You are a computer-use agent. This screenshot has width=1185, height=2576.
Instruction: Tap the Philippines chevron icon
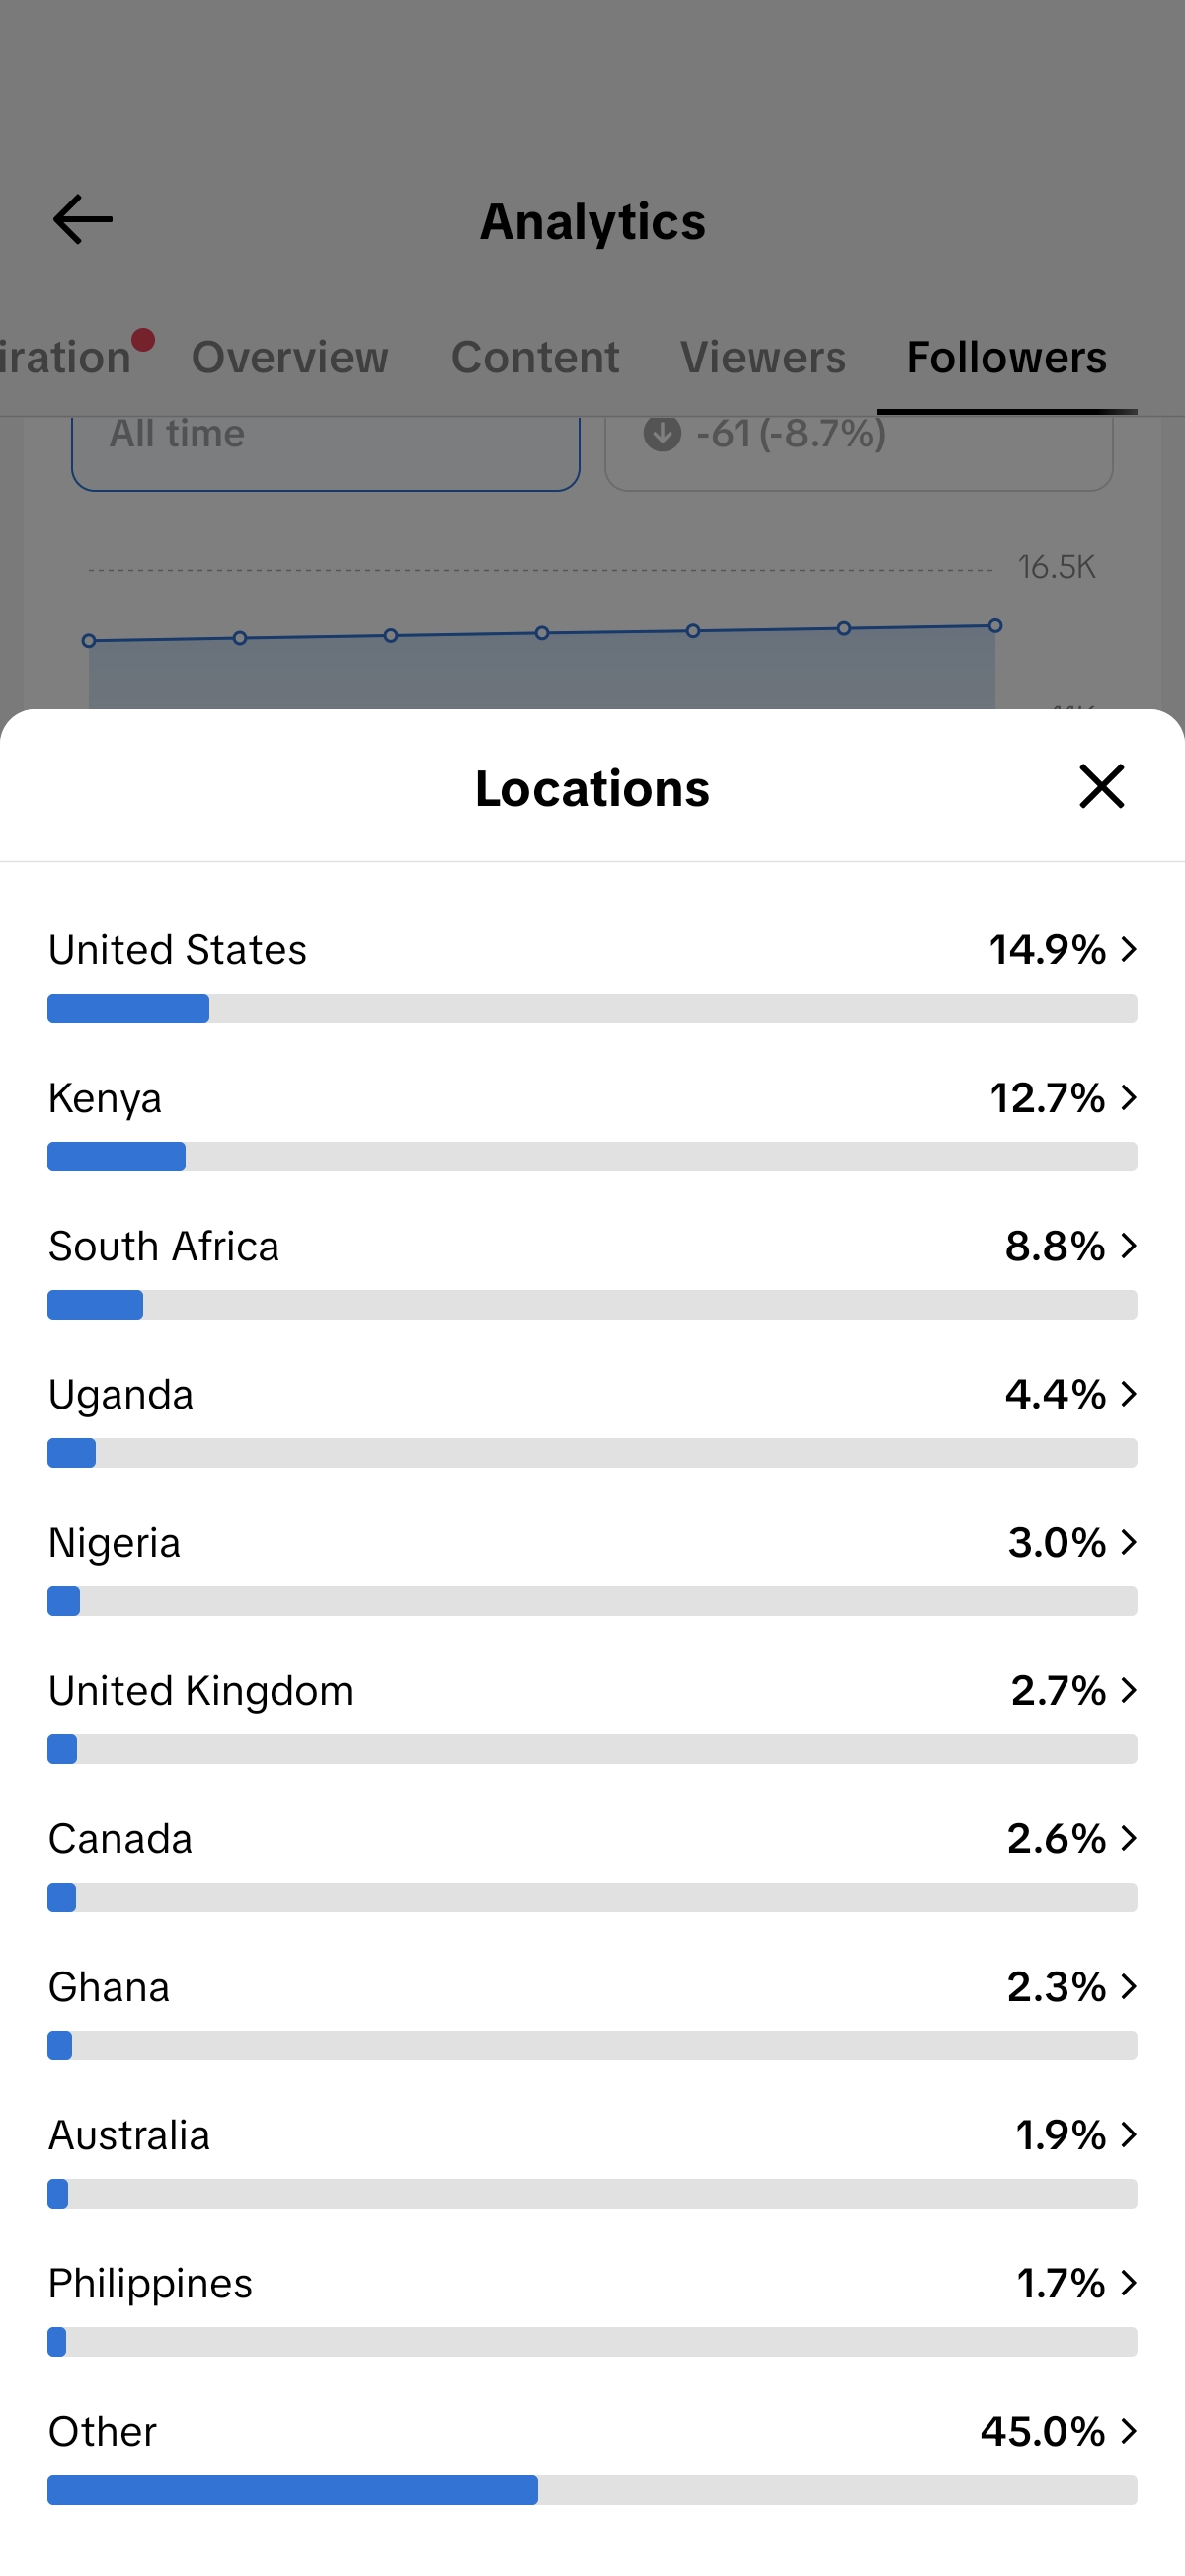[x=1129, y=2282]
